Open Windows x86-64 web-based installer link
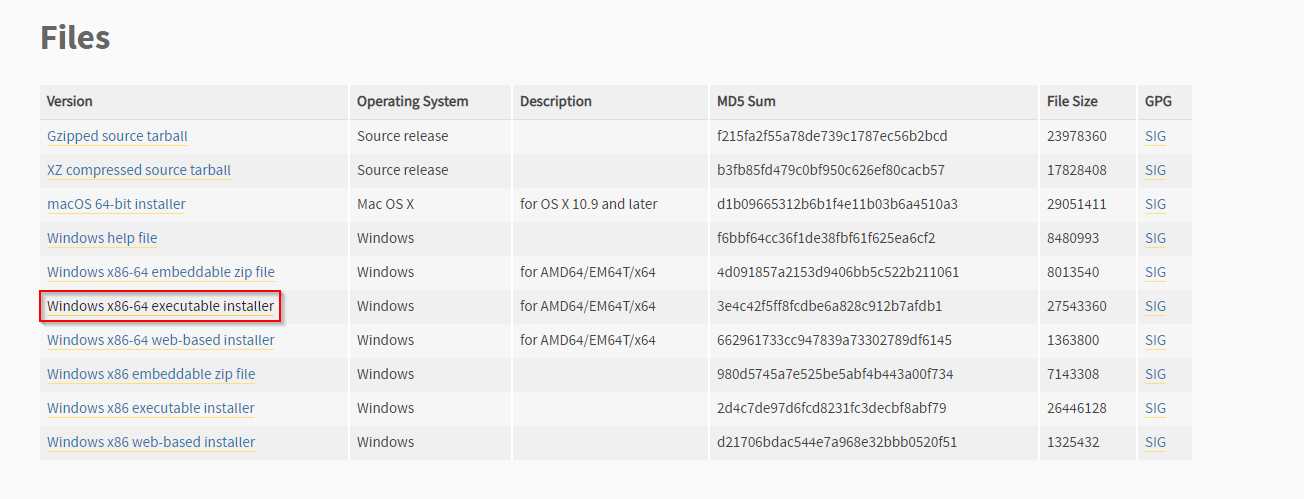The height and width of the screenshot is (499, 1304). click(x=161, y=340)
